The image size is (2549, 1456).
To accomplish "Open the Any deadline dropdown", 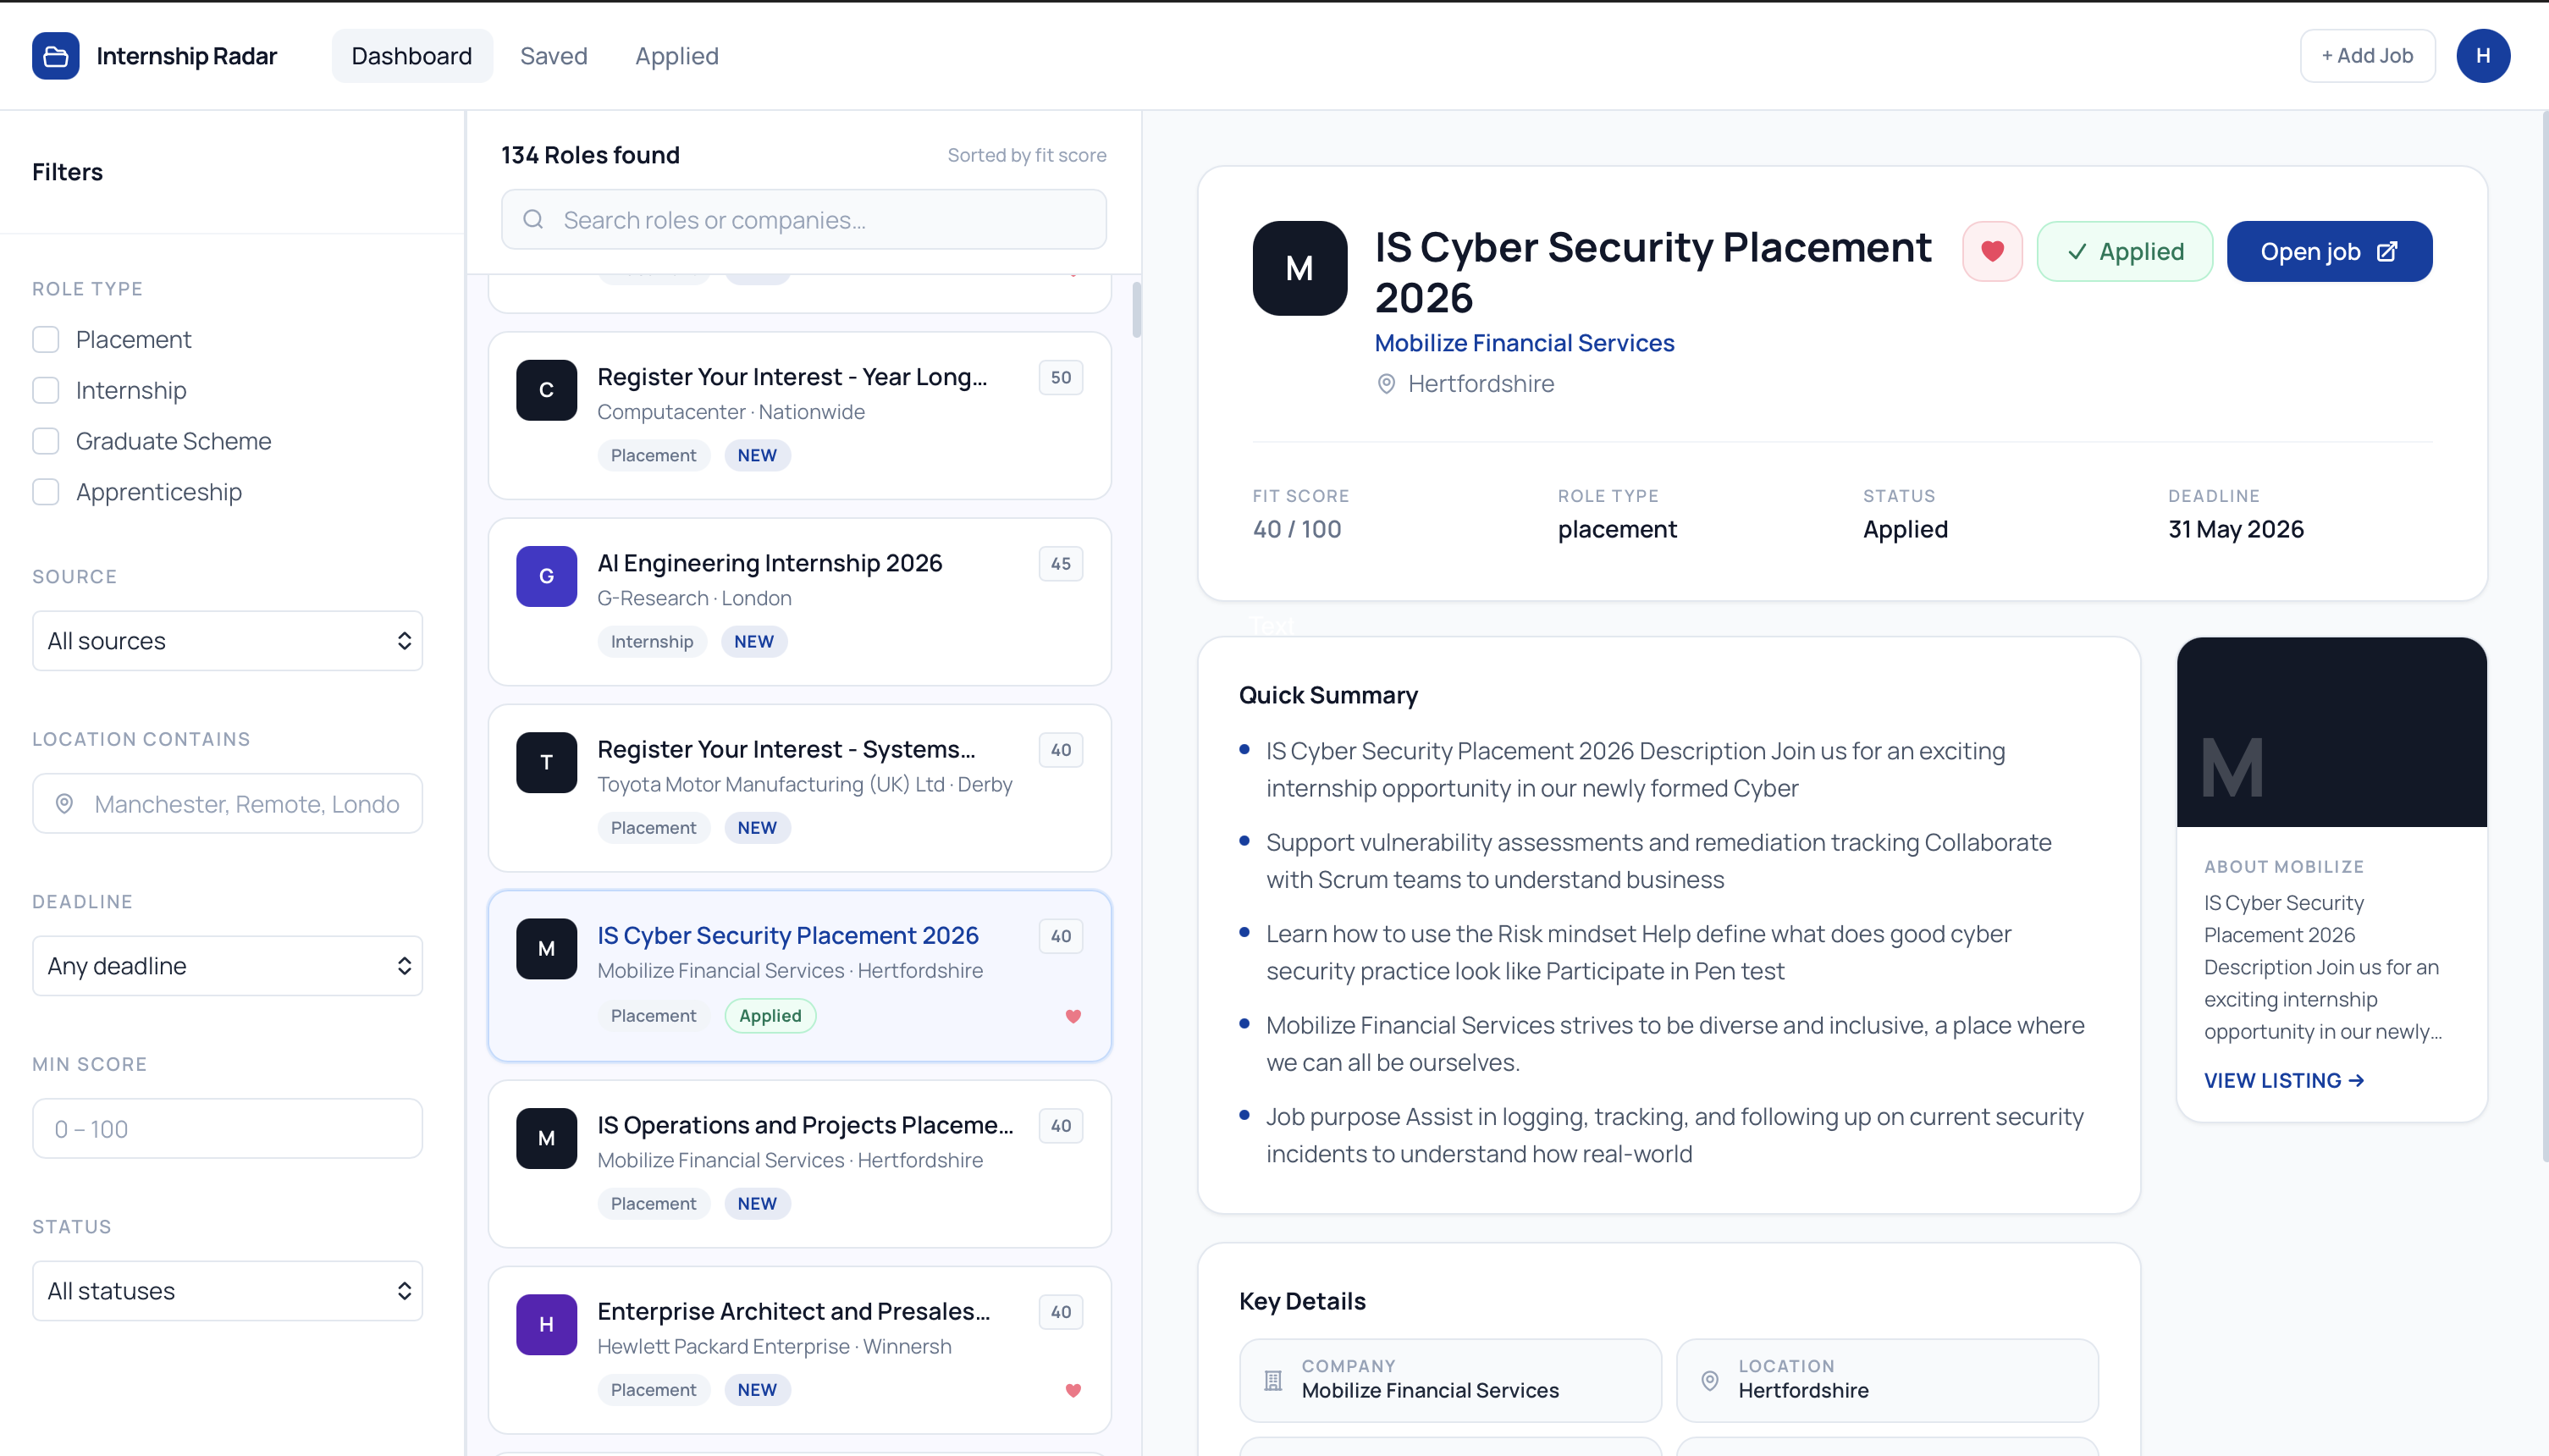I will point(227,966).
